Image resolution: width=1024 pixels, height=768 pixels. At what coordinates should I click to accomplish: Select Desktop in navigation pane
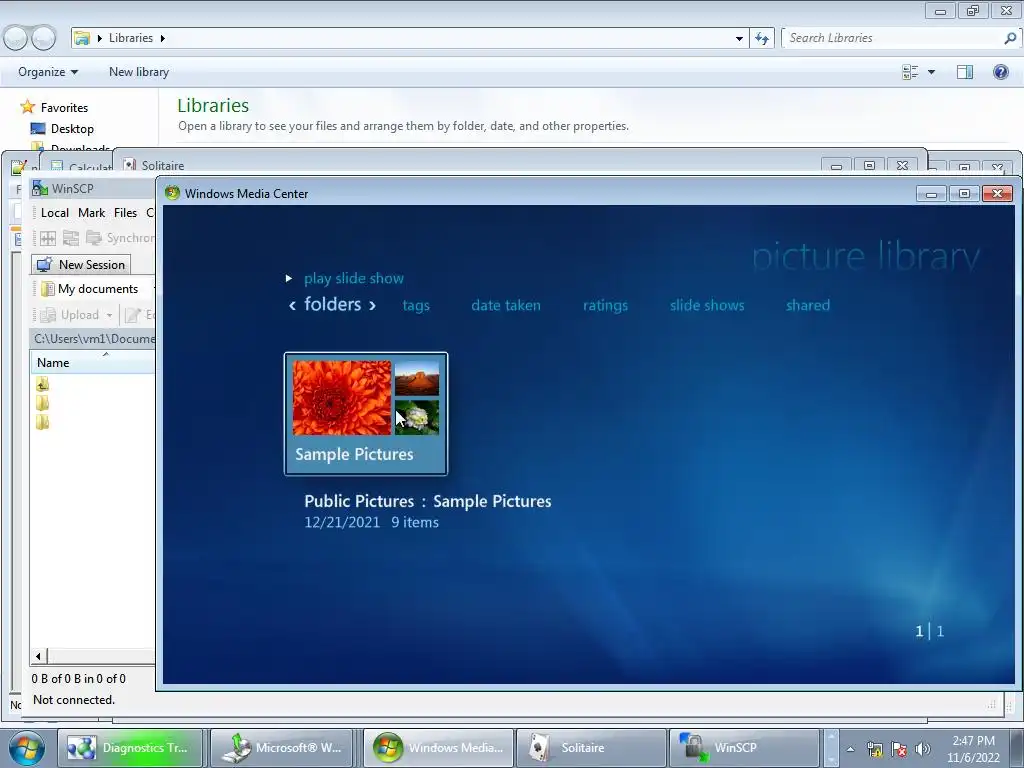72,129
